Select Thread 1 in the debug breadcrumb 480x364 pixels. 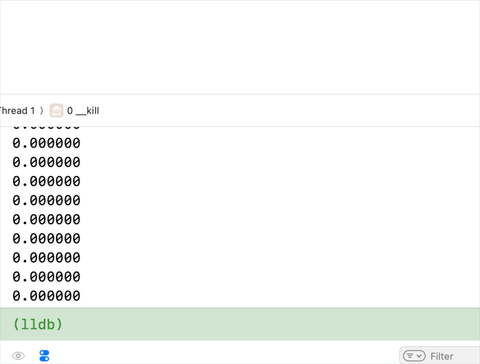[x=17, y=111]
